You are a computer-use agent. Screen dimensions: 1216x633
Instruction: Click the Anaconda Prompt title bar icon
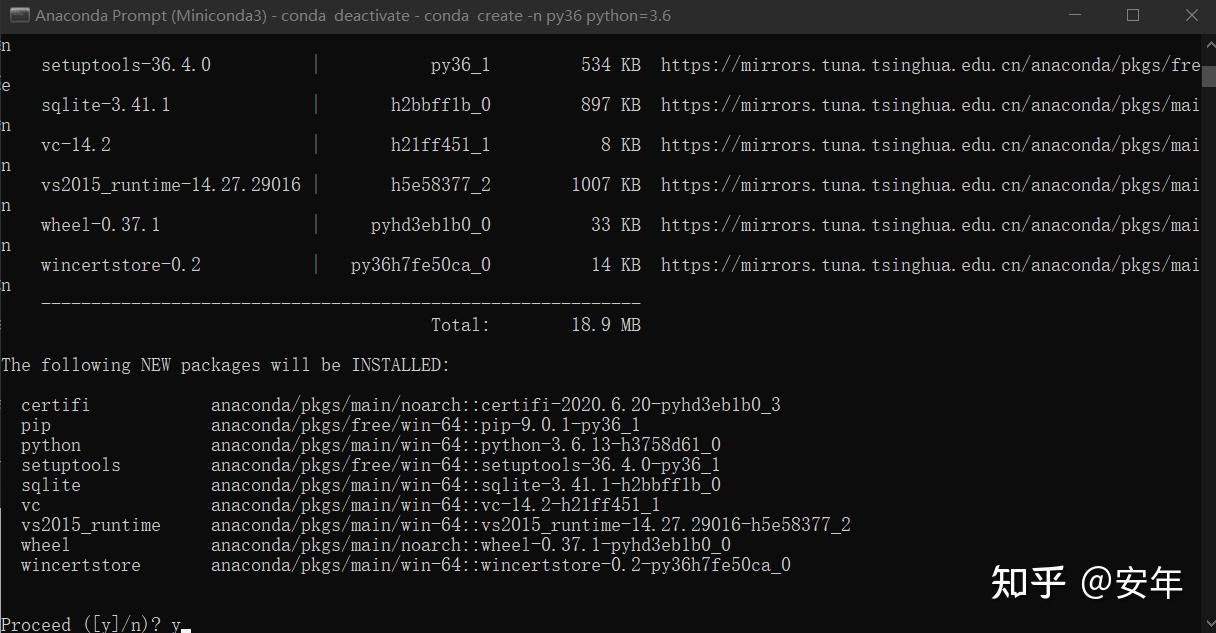pyautogui.click(x=17, y=15)
